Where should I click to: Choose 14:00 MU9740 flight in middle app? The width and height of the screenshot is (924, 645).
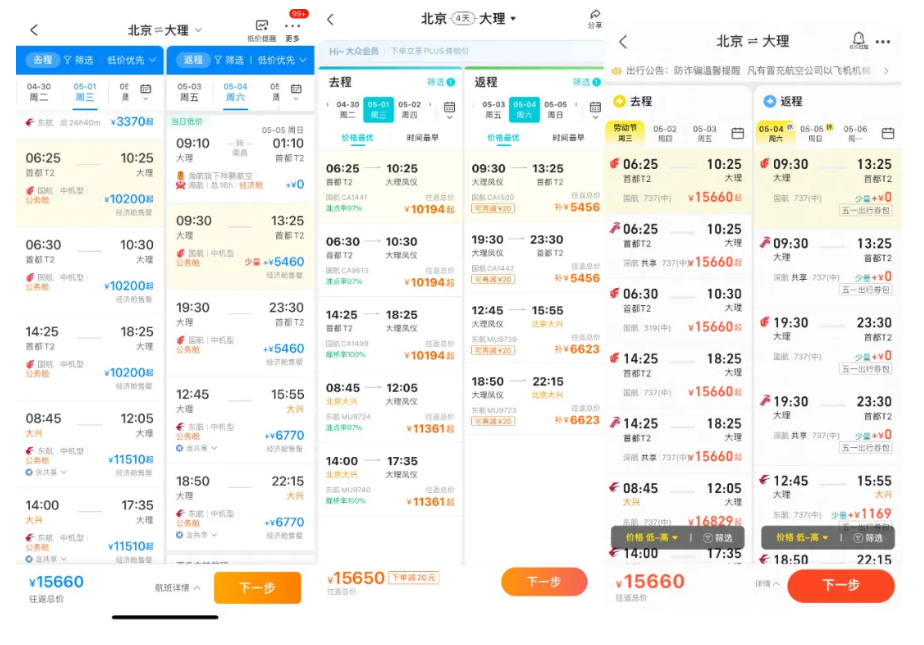[391, 480]
